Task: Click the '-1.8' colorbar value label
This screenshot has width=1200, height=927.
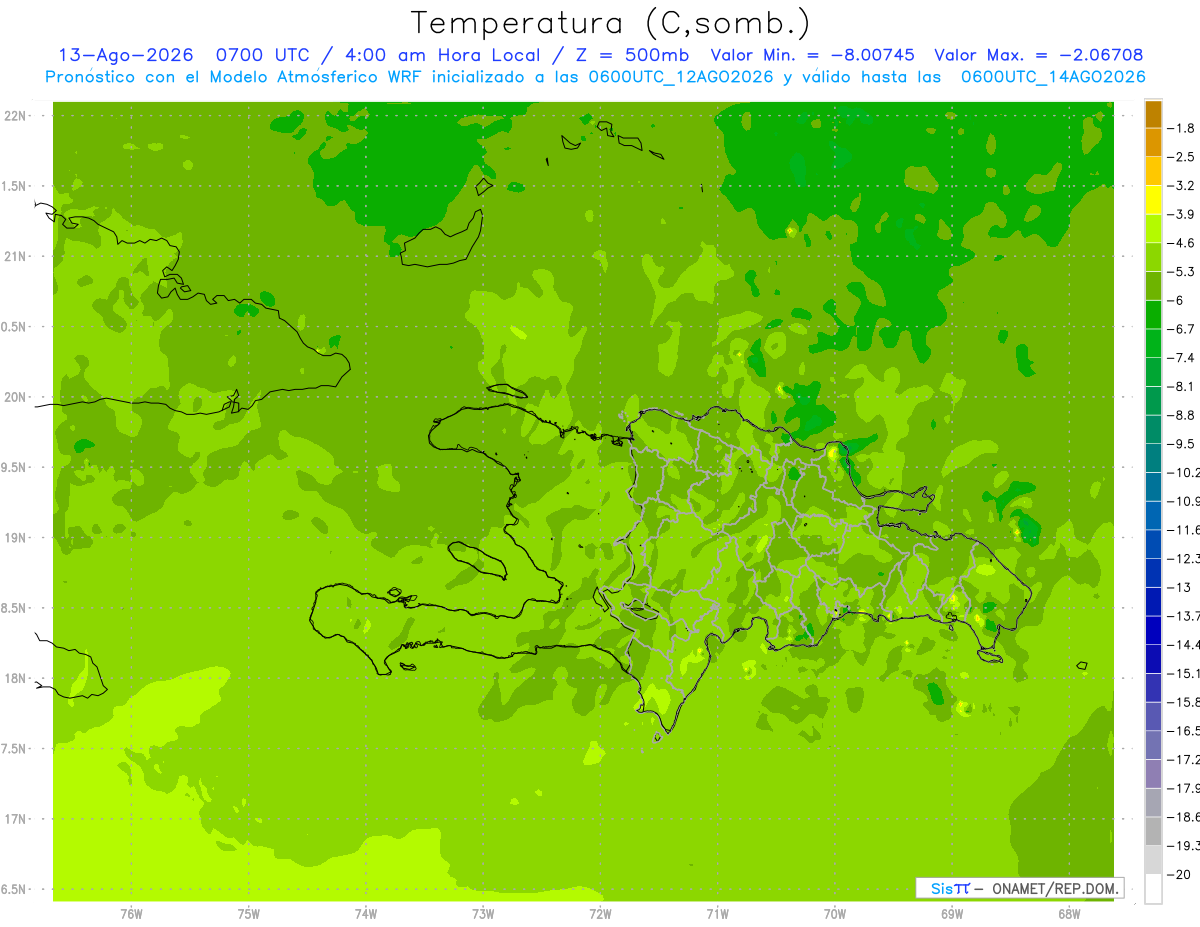Action: point(1181,128)
